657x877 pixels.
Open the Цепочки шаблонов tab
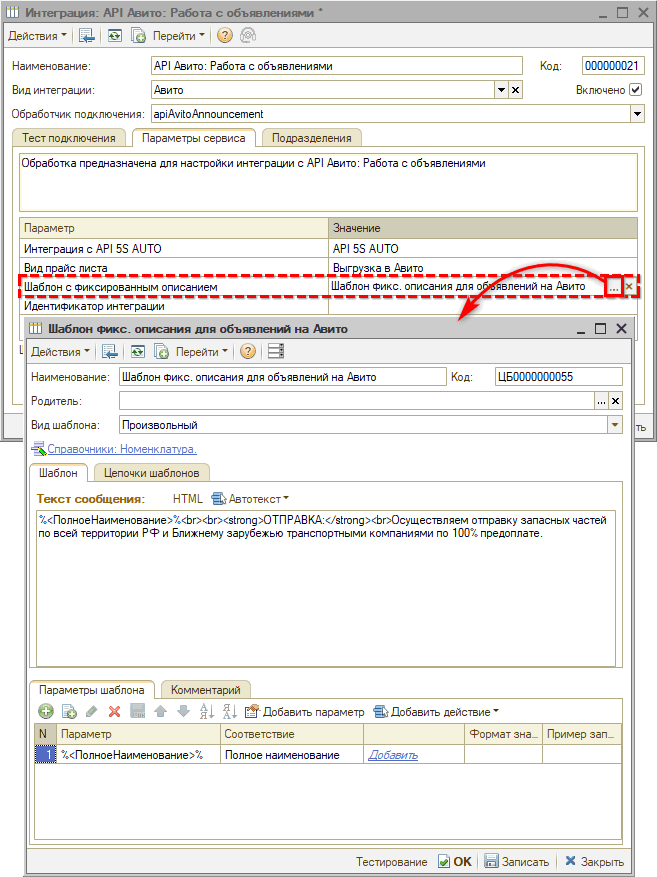point(152,472)
